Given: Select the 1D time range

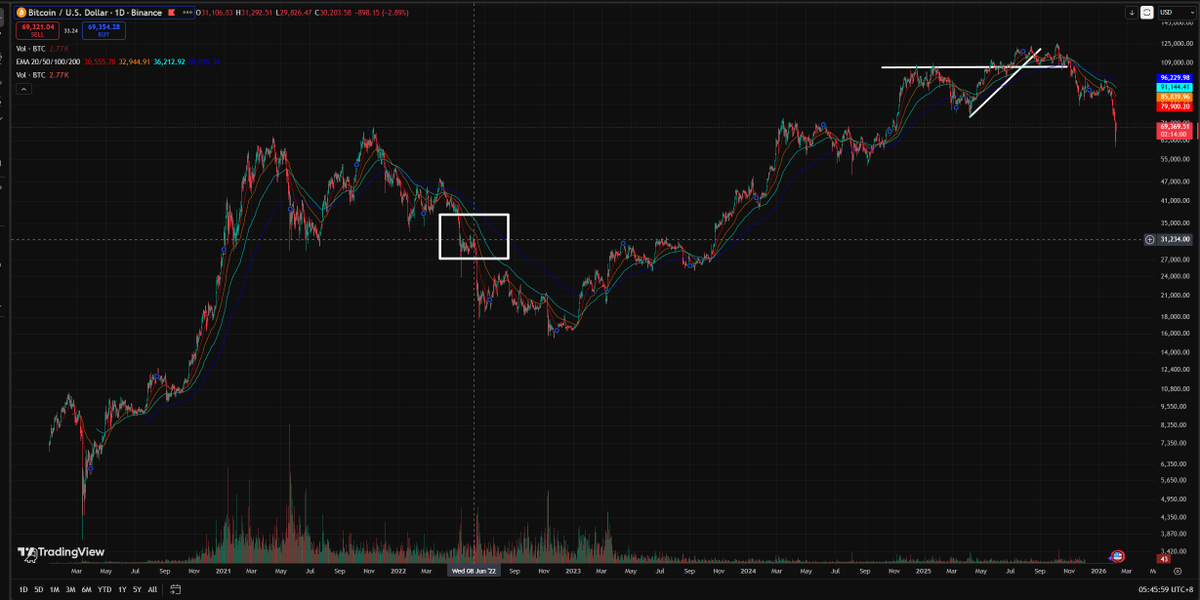Looking at the screenshot, I should 23,589.
